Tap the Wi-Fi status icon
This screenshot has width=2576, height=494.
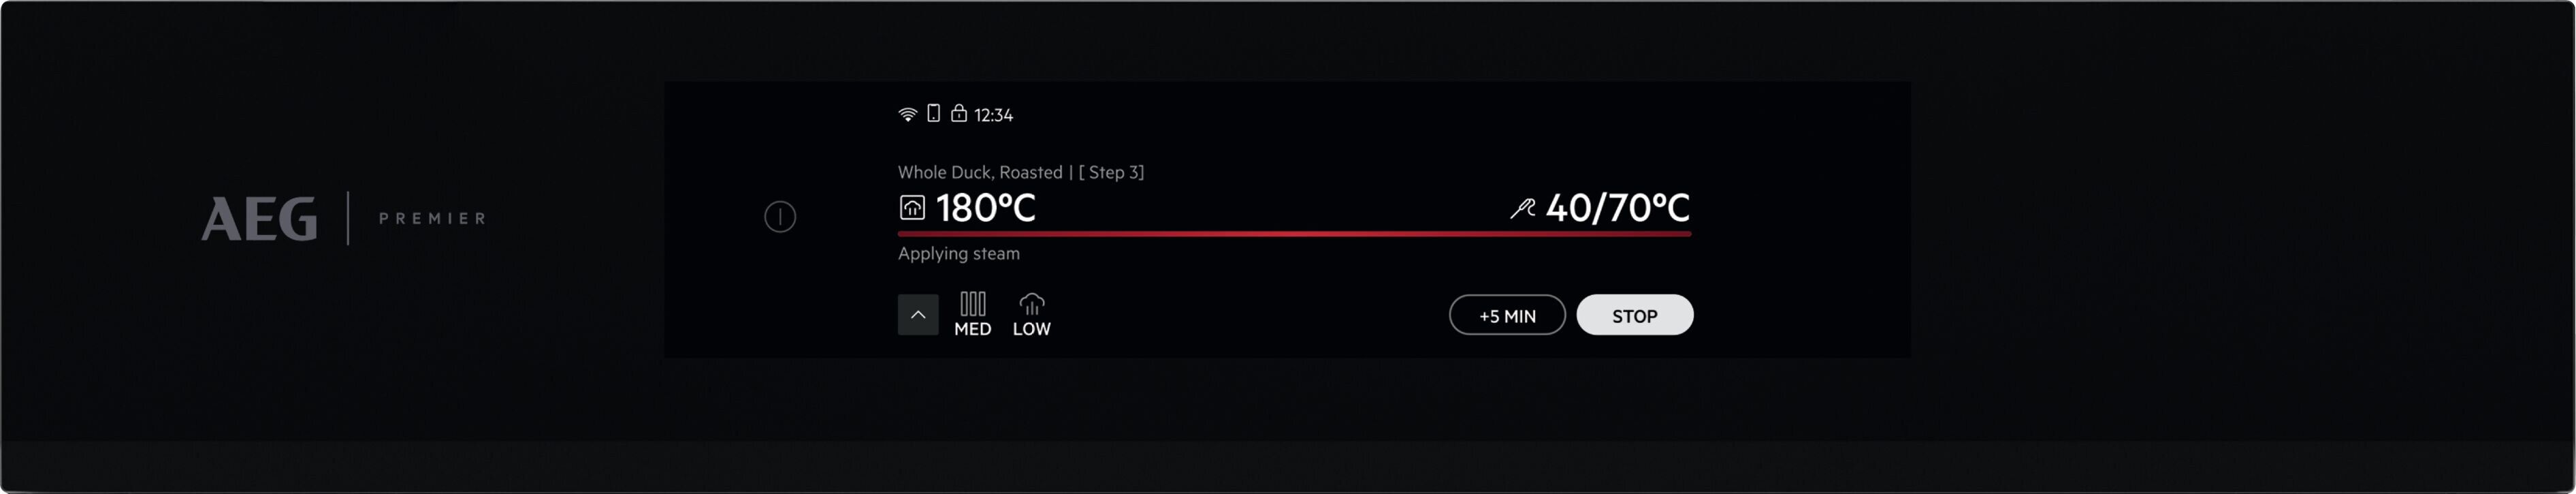tap(907, 115)
